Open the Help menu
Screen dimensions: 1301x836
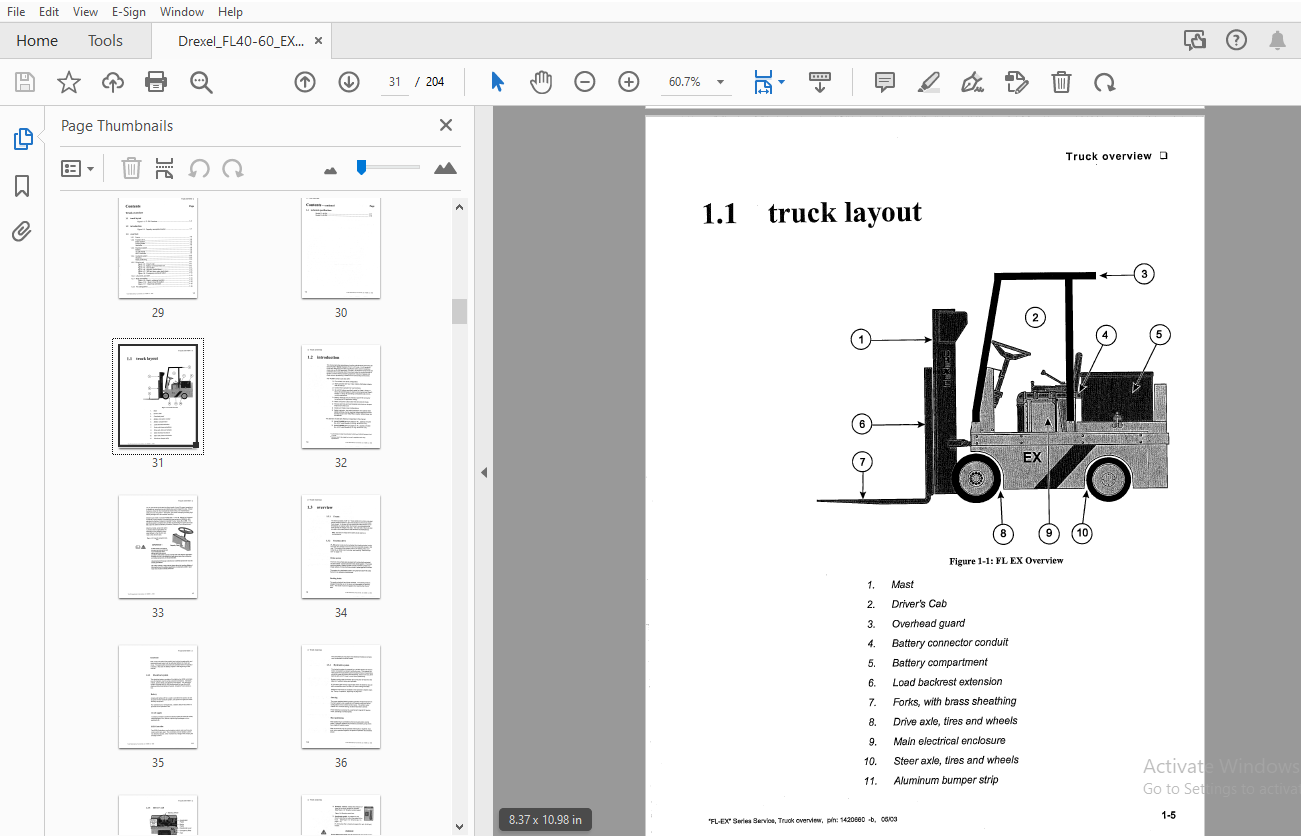tap(230, 12)
